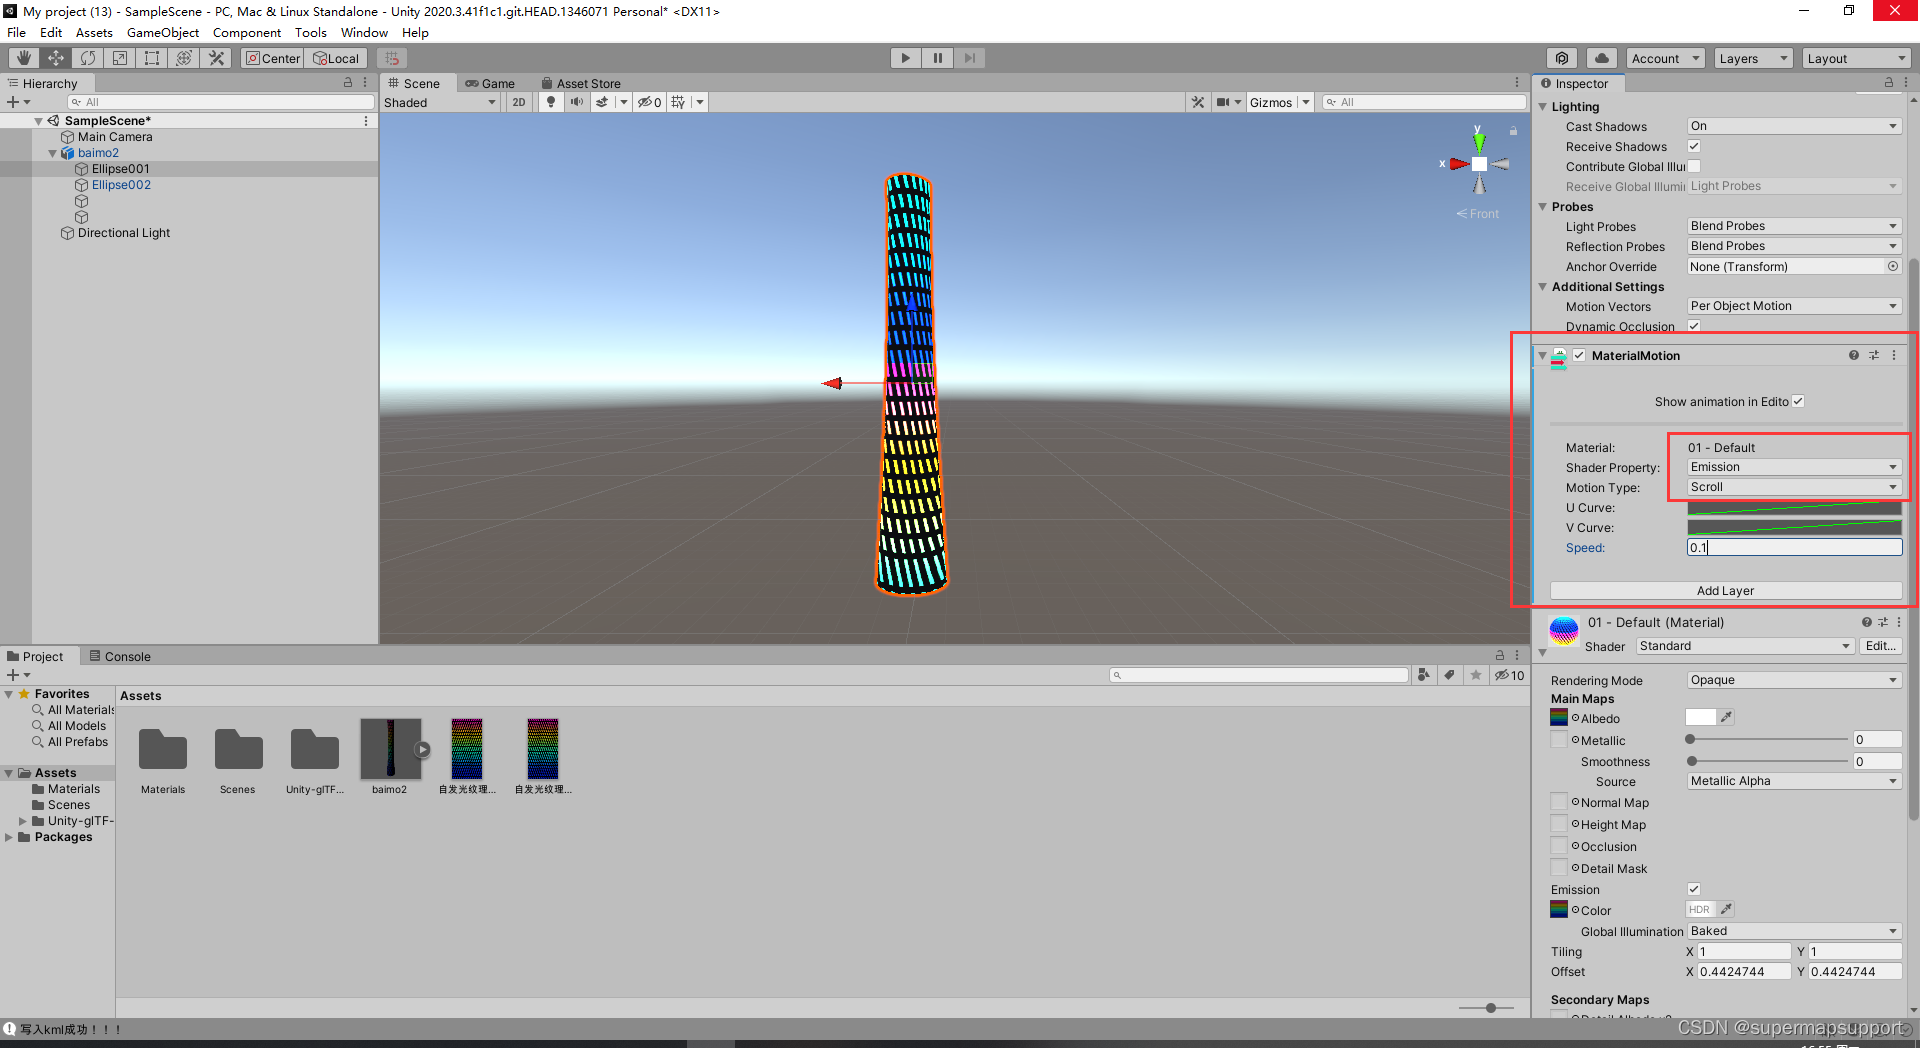Toggle Dynamic Occlusion checkbox

coord(1694,326)
